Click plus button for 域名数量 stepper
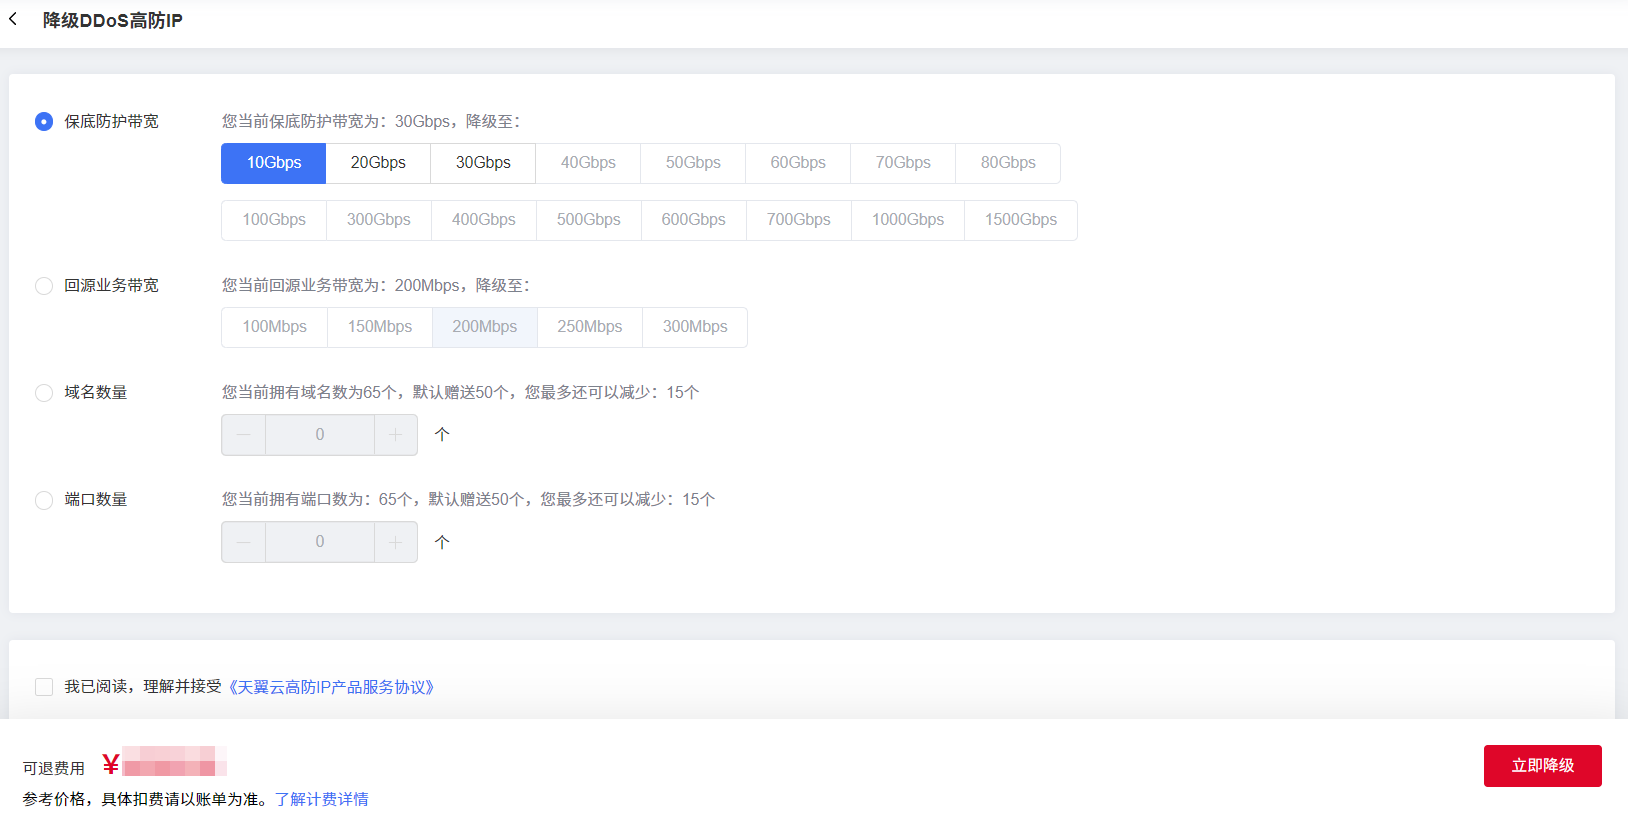Viewport: 1628px width, 826px height. [396, 435]
